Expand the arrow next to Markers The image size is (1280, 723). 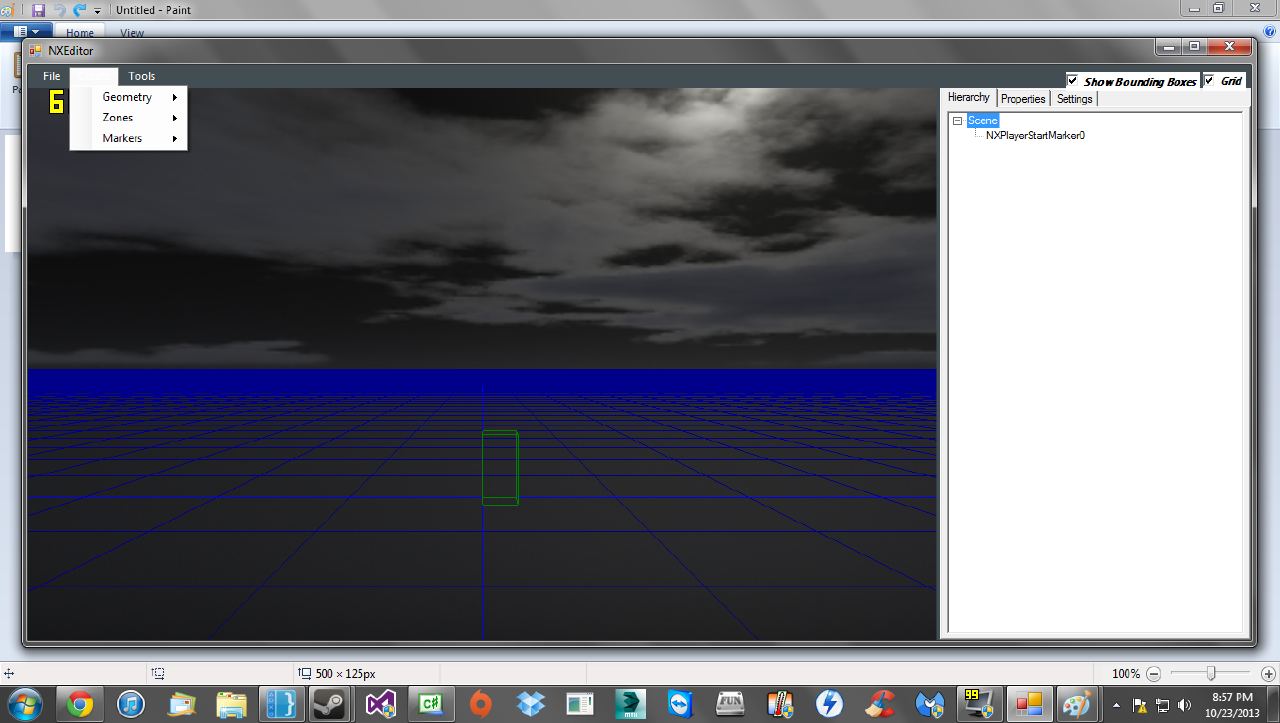(x=175, y=138)
